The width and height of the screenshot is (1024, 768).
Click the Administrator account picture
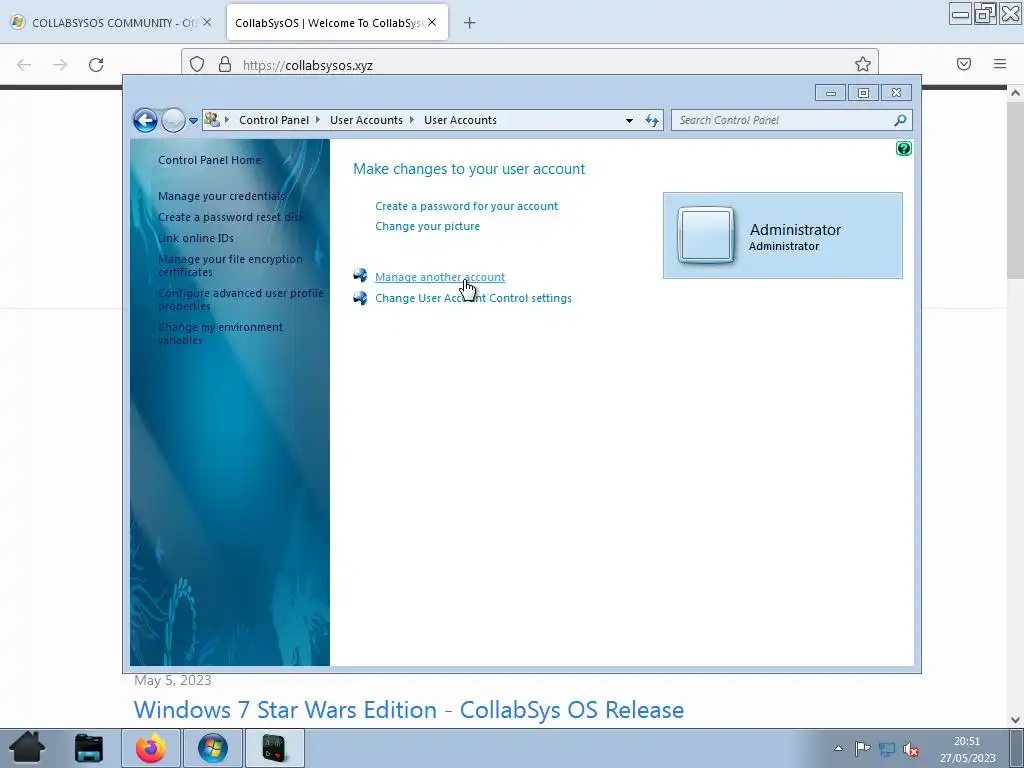(706, 235)
